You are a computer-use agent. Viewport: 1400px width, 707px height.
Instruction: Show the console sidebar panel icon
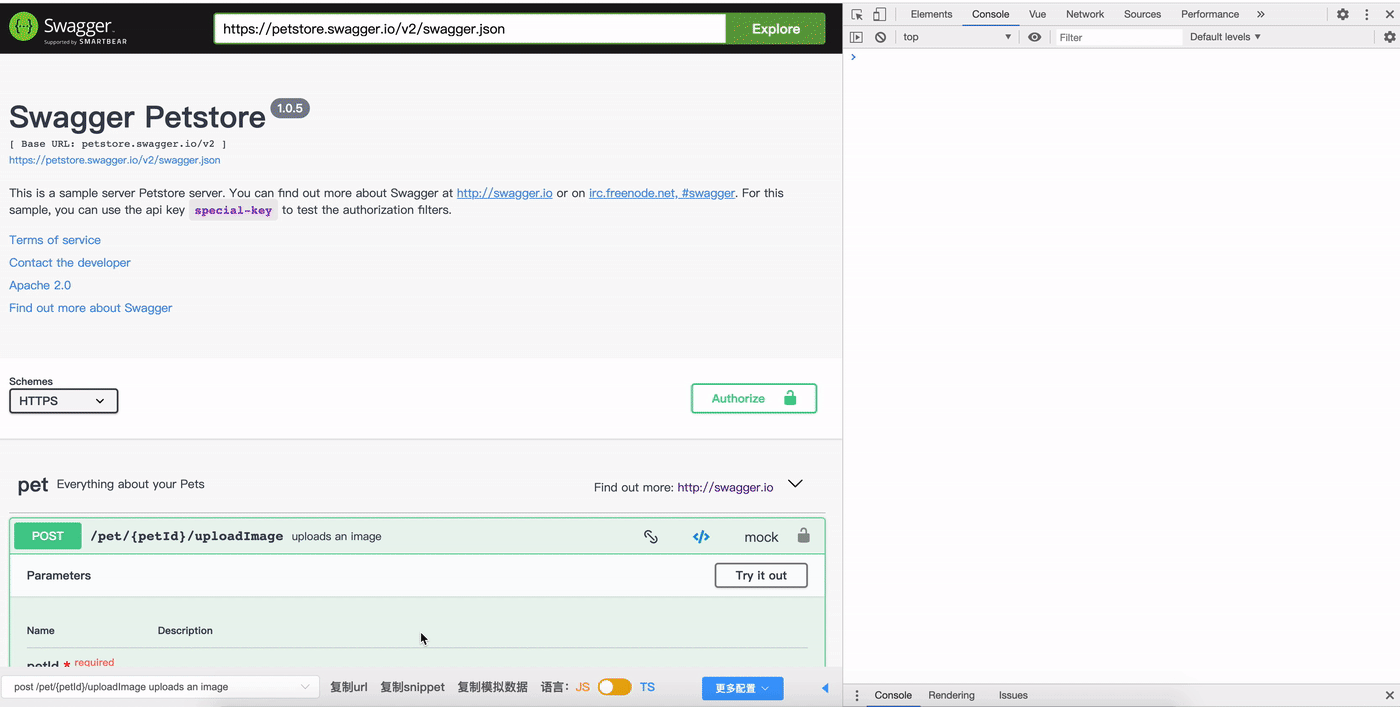pos(856,37)
